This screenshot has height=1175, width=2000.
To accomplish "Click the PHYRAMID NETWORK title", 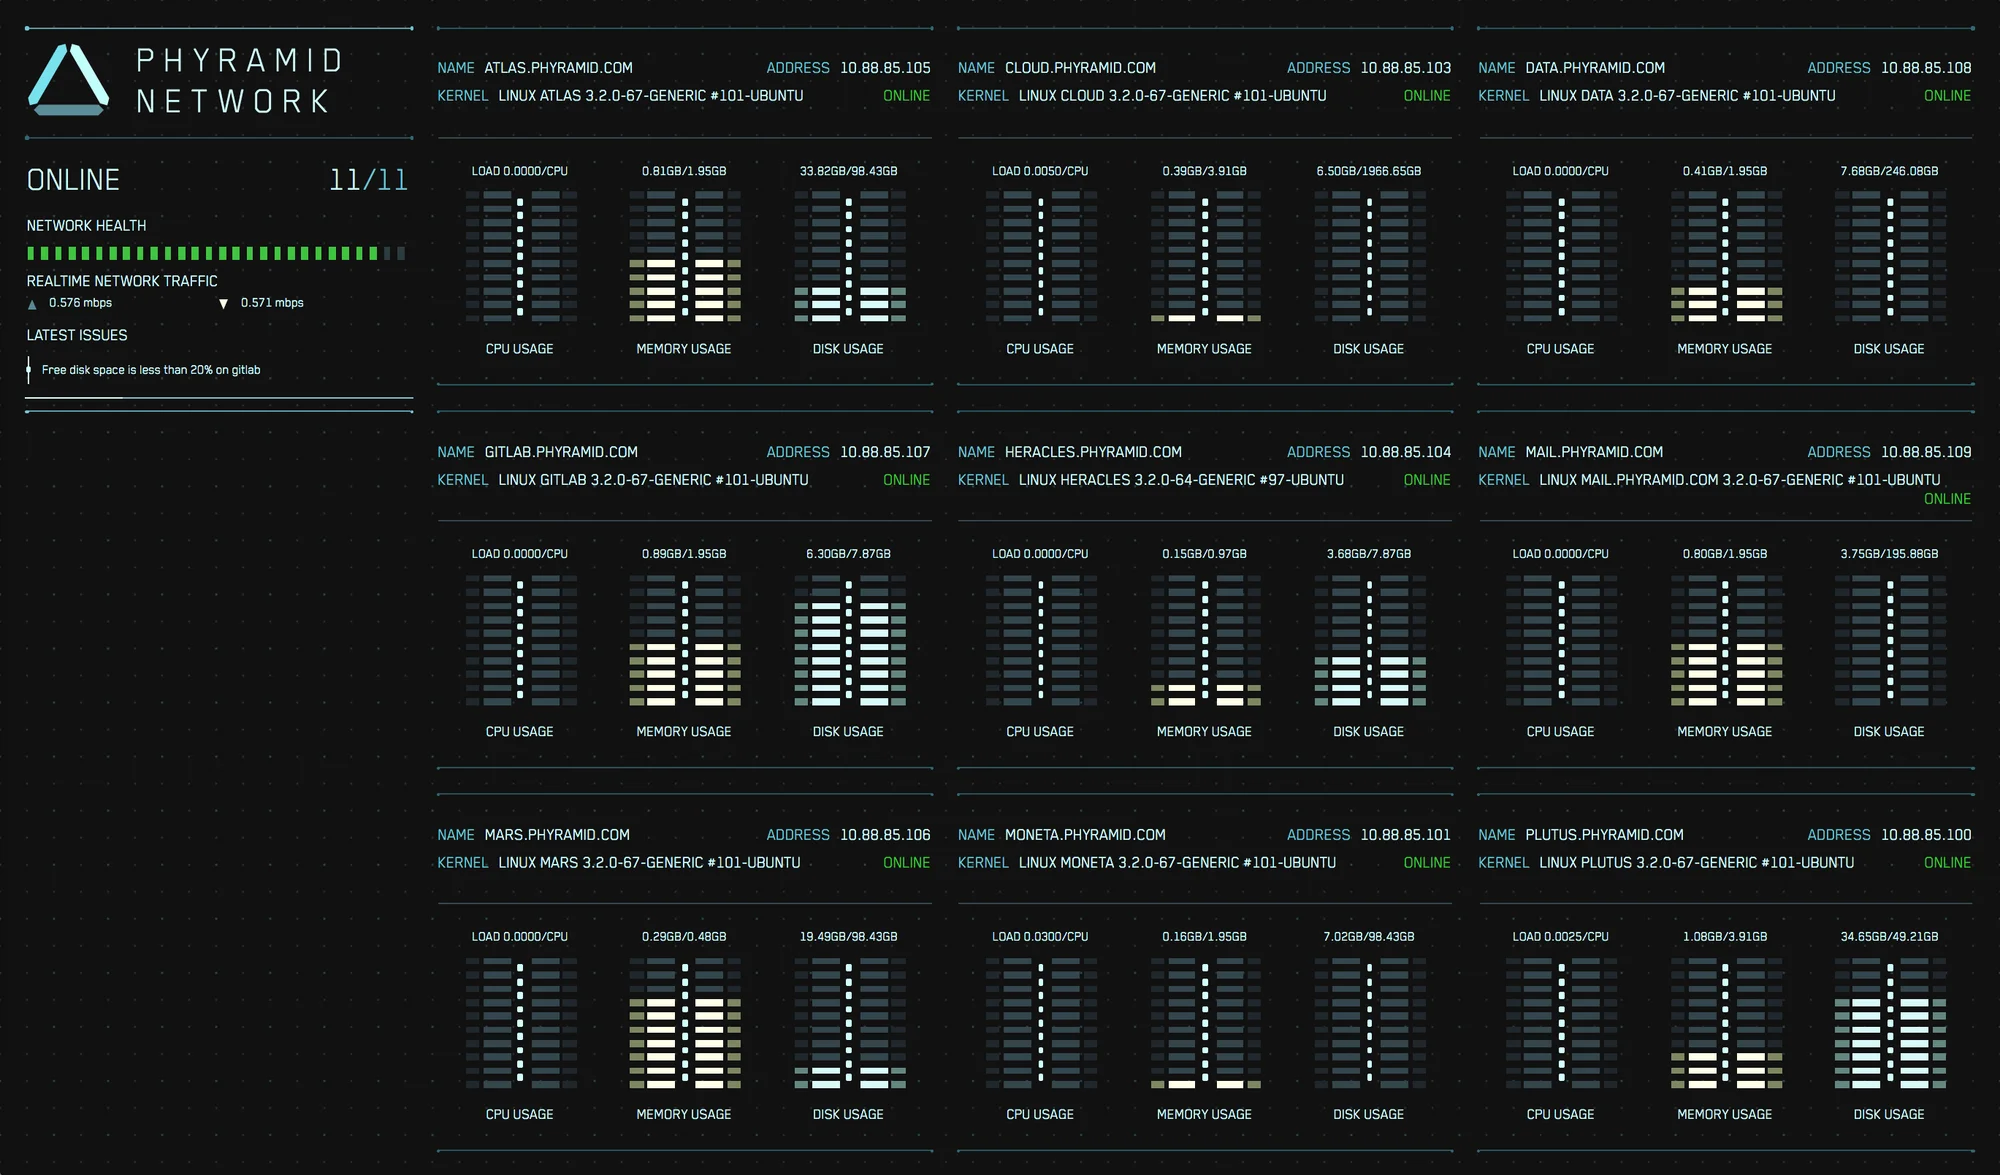I will pos(239,81).
